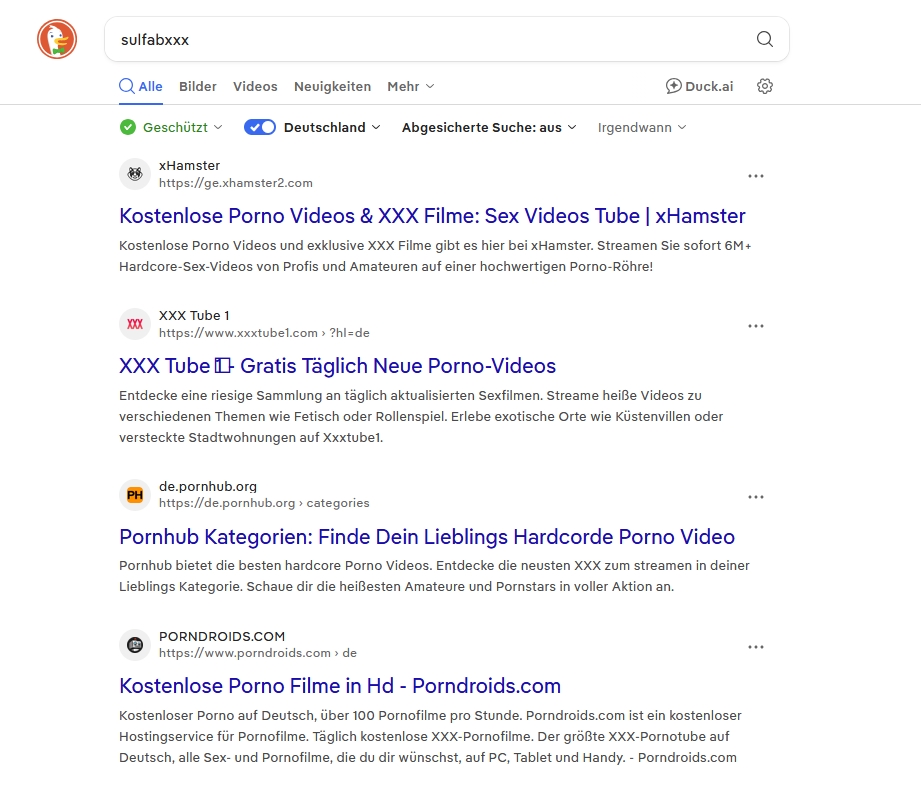Screen dimensions: 921x795
Task: Click the de.pornhub.org site name
Action: point(208,487)
